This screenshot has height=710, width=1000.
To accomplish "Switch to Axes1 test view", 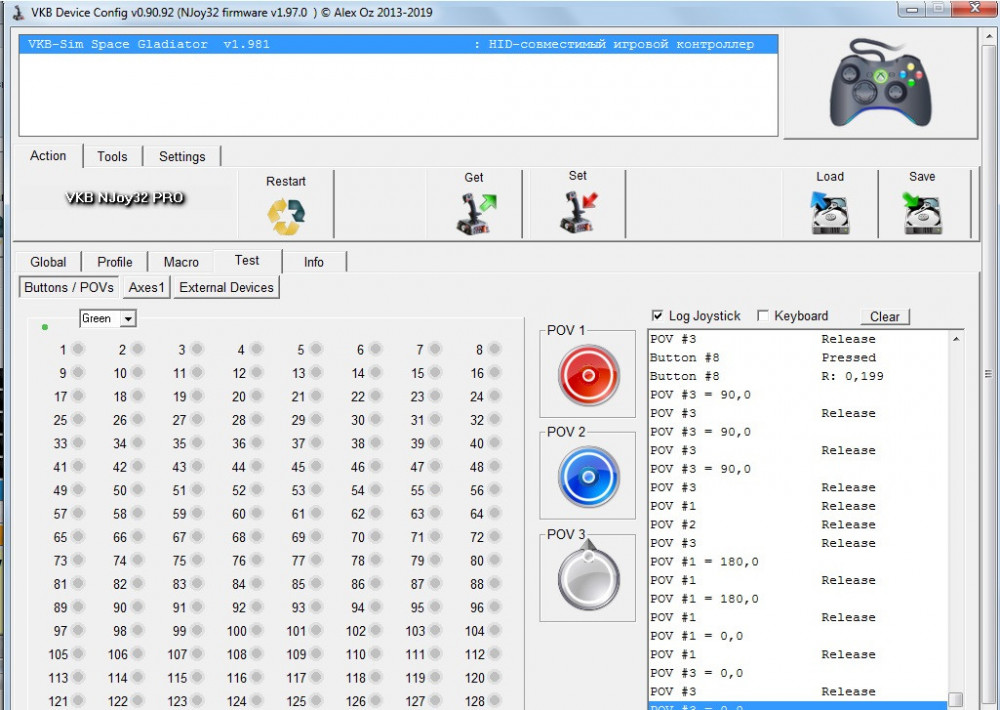I will point(147,287).
